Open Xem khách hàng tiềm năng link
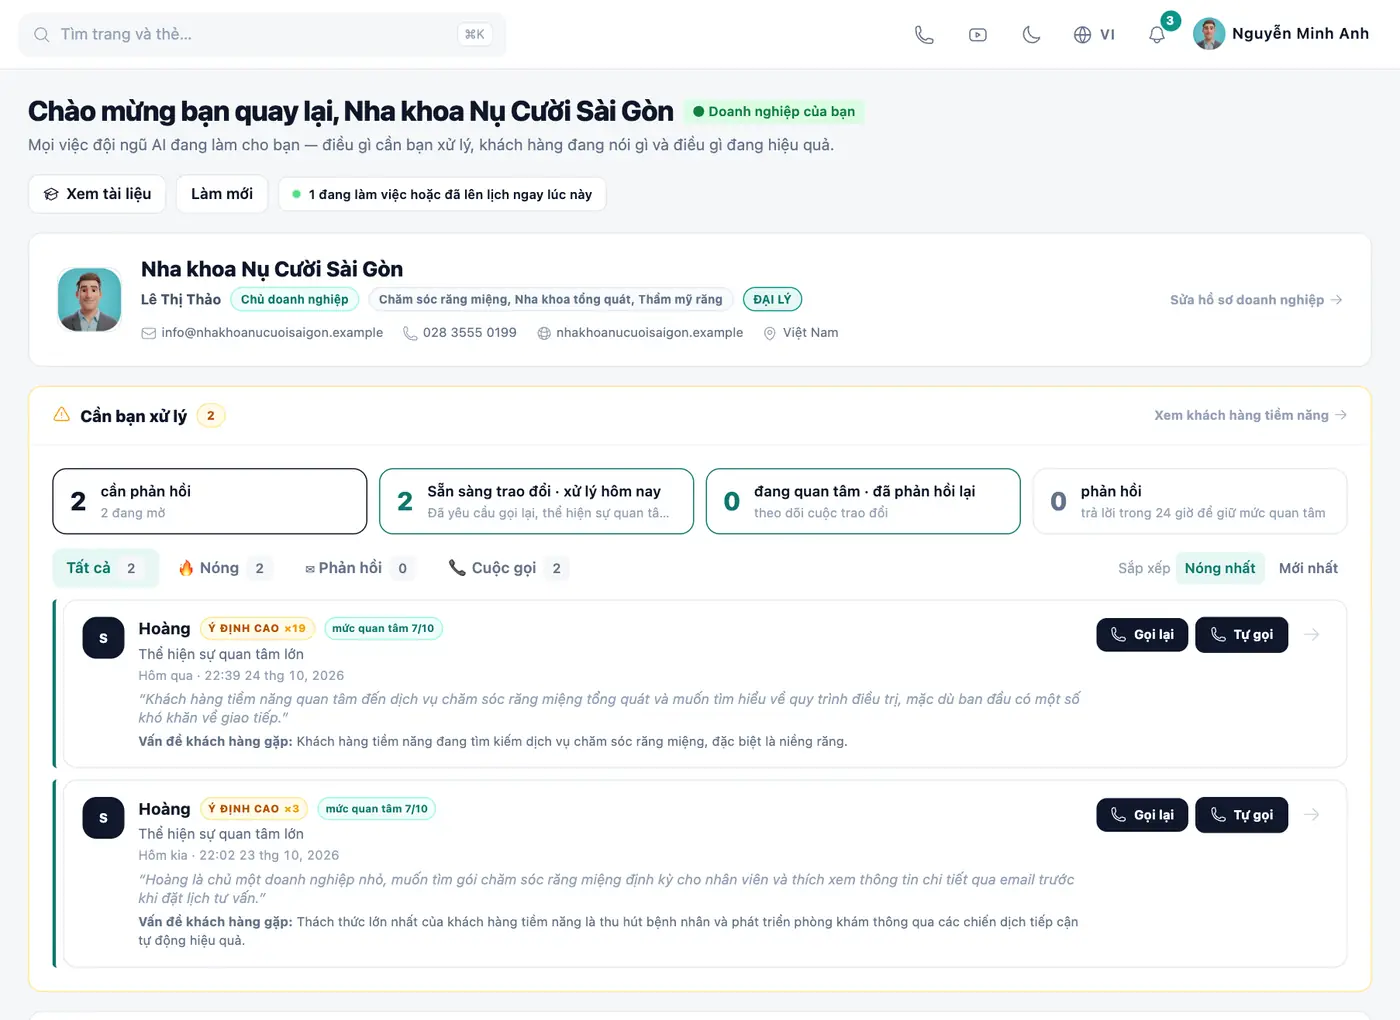1400x1020 pixels. pos(1250,415)
